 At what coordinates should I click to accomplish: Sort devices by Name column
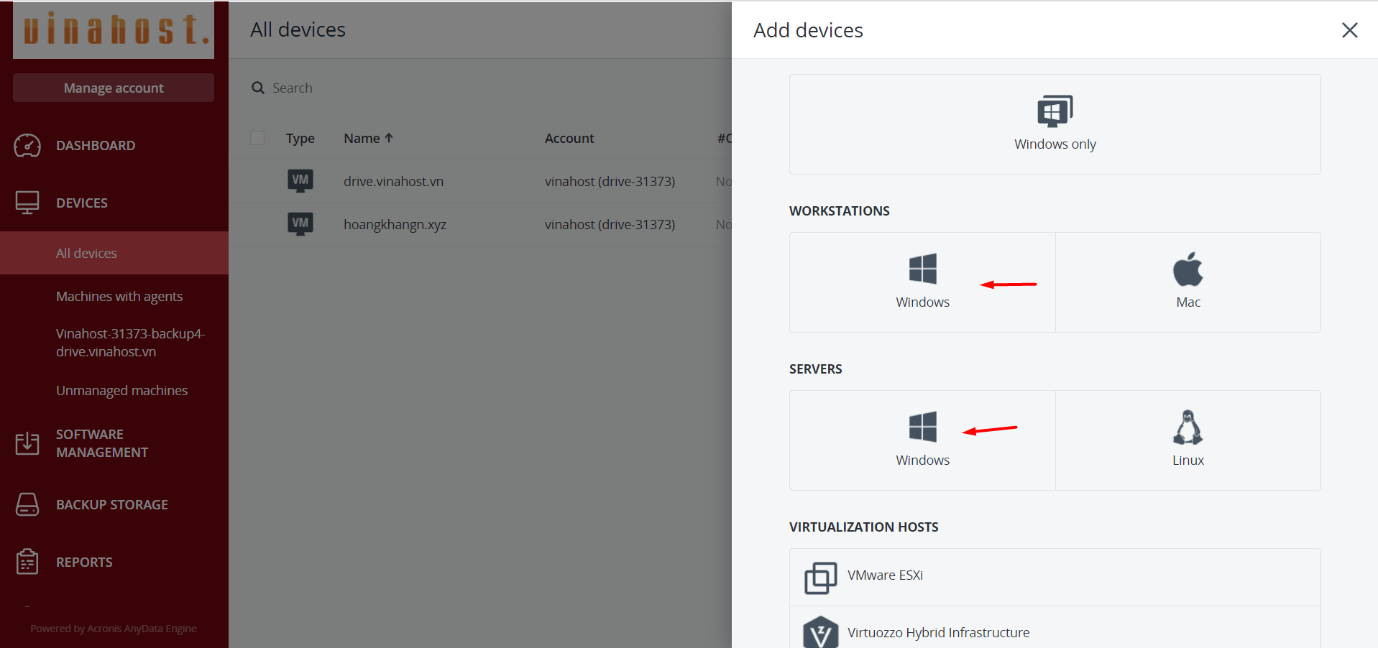pyautogui.click(x=367, y=139)
